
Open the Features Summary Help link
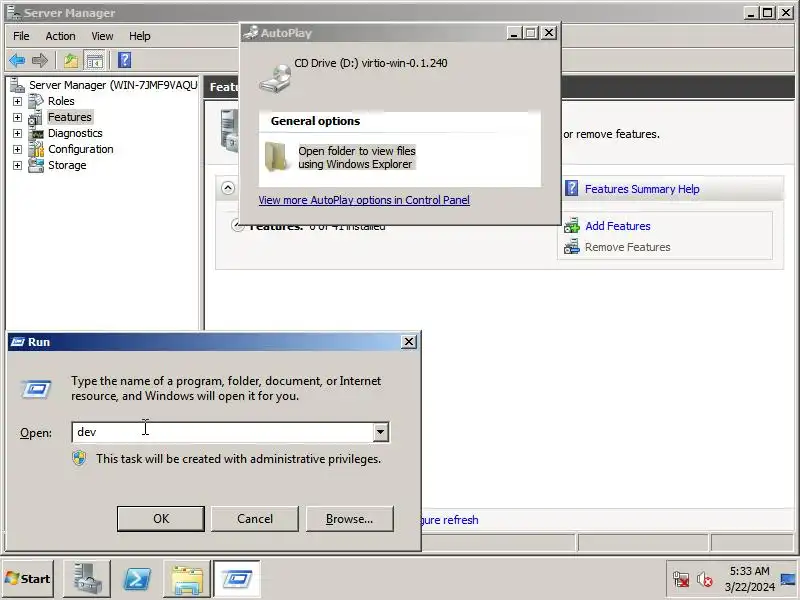642,189
